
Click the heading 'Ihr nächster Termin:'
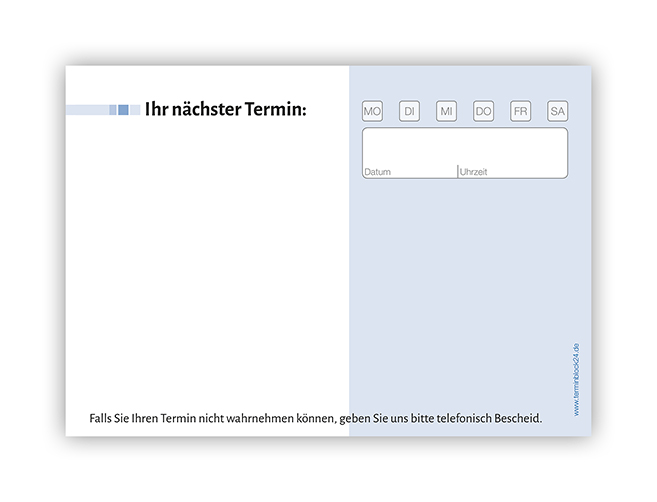tap(226, 109)
